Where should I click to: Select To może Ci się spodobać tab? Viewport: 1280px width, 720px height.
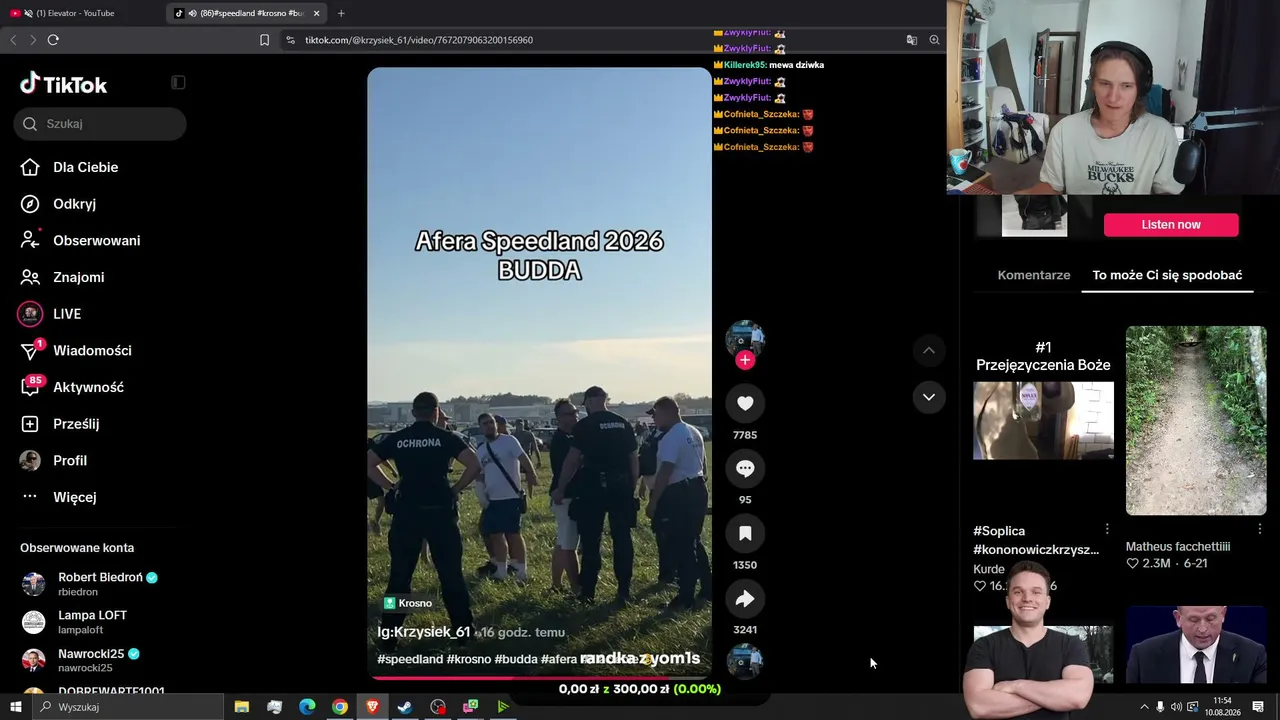(1167, 275)
